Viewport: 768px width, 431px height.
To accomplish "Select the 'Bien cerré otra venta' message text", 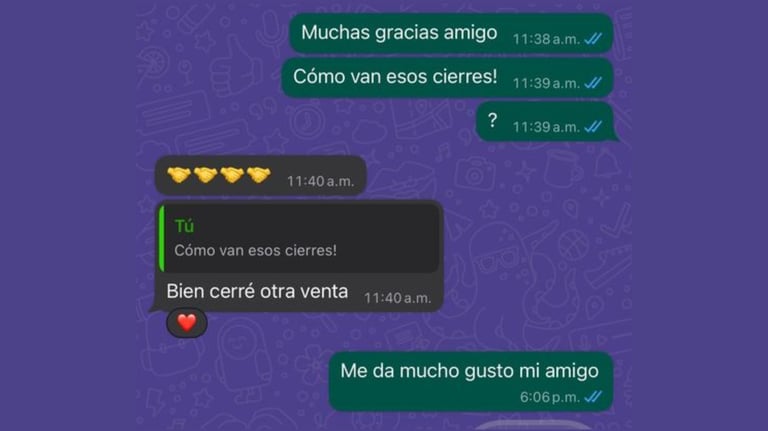I will point(257,291).
